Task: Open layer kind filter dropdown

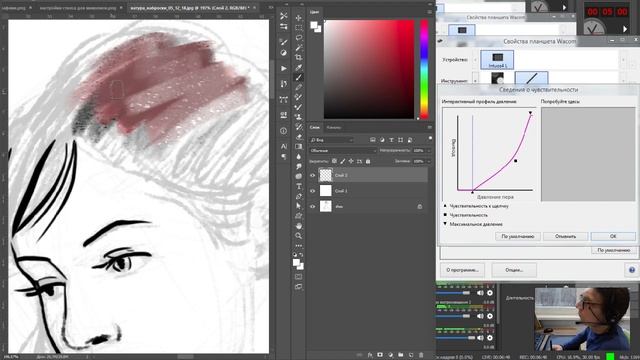Action: 331,140
